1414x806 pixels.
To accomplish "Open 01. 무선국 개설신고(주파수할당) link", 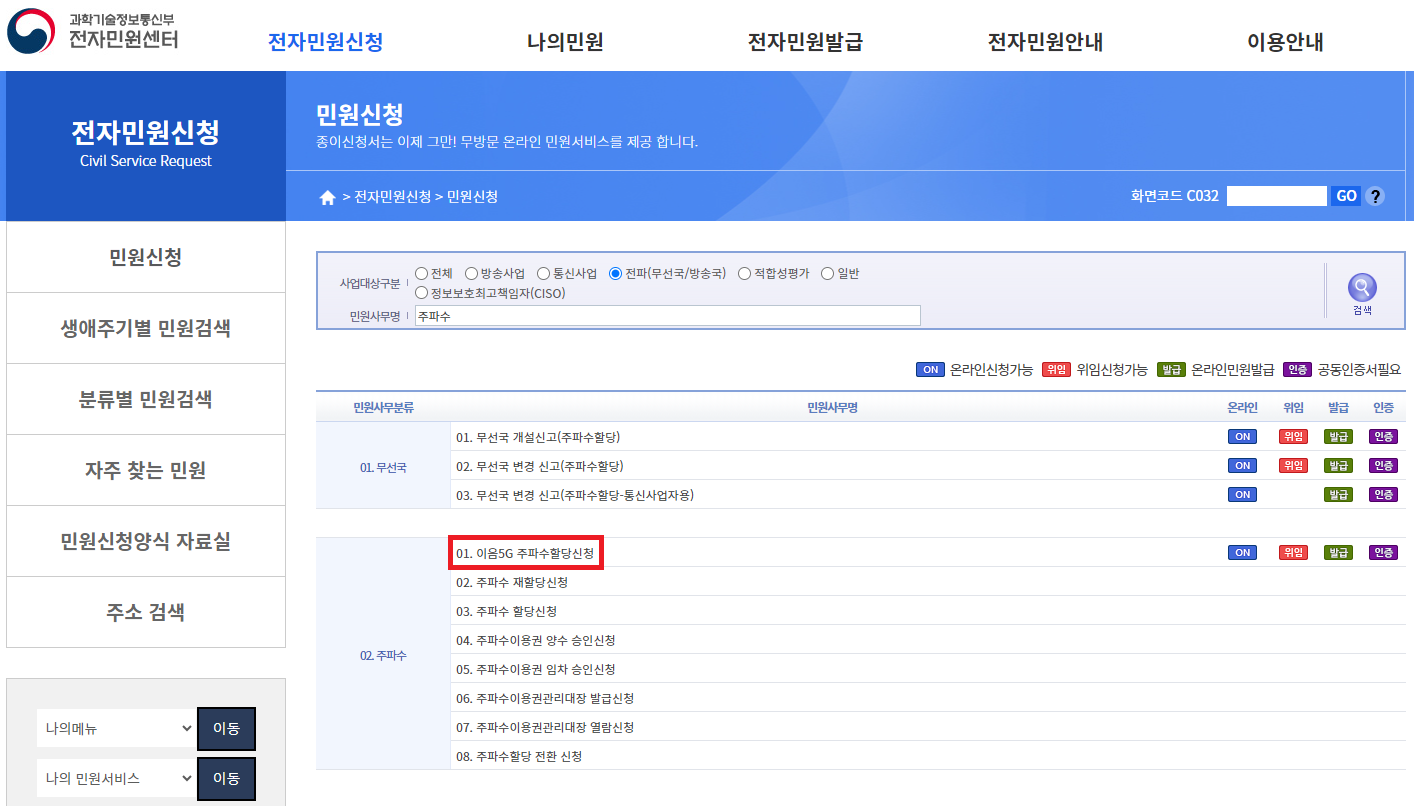I will click(539, 437).
